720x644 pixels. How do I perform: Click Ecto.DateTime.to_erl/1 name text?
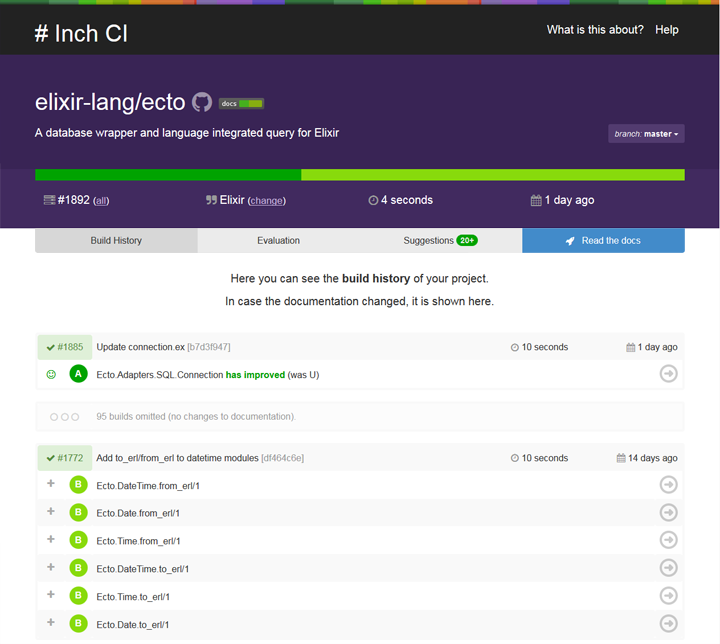(x=143, y=569)
